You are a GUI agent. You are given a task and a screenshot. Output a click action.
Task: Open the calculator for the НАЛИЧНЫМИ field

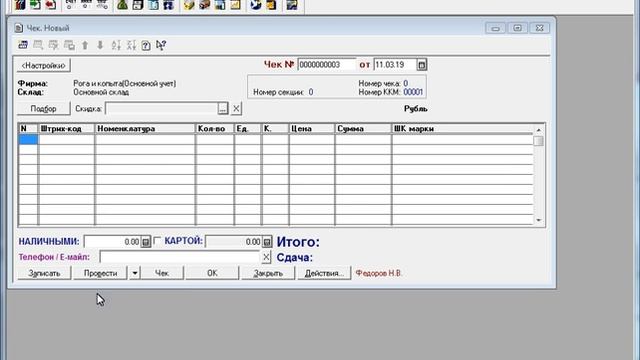click(x=146, y=242)
